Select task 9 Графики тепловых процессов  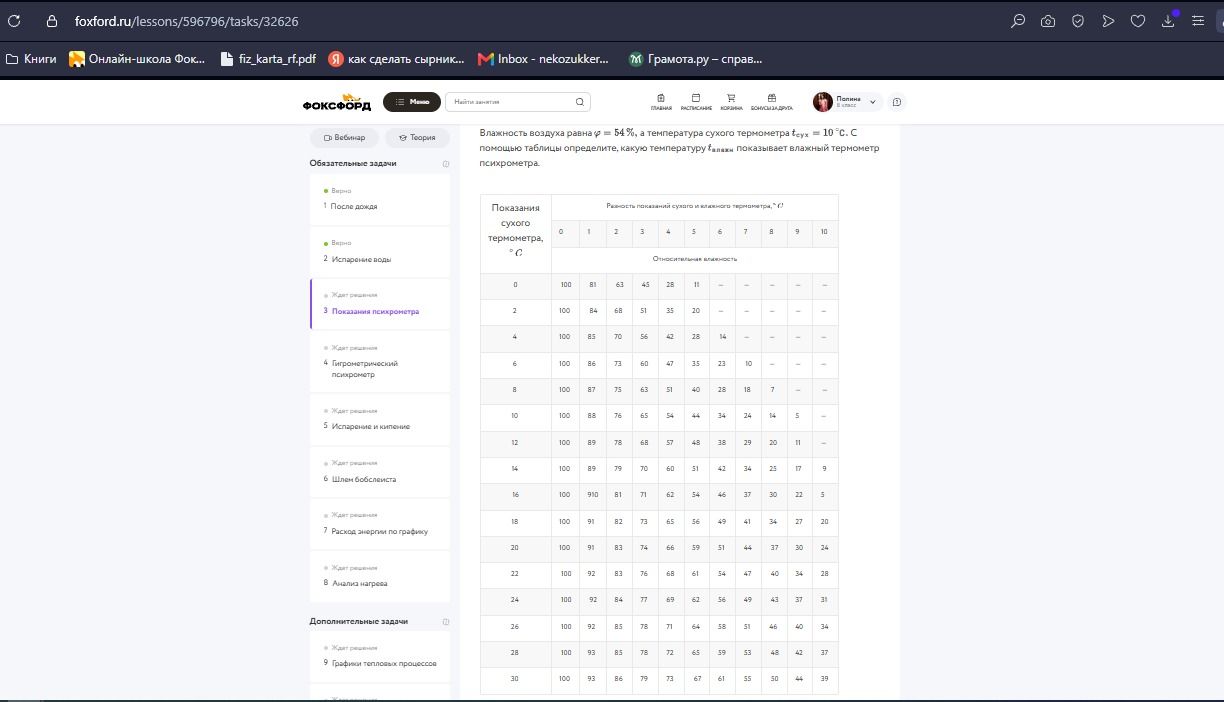click(x=380, y=656)
